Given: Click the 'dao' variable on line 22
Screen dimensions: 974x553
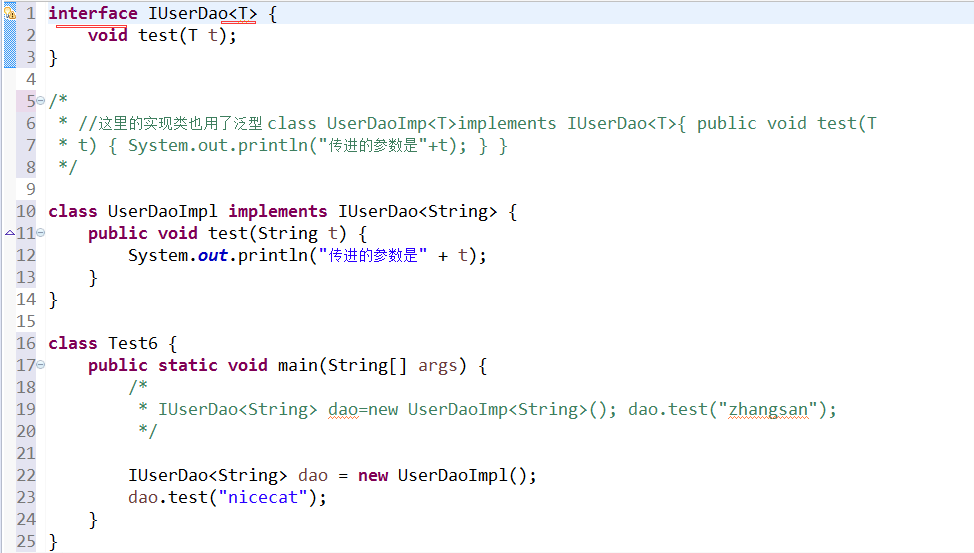Looking at the screenshot, I should click(312, 475).
